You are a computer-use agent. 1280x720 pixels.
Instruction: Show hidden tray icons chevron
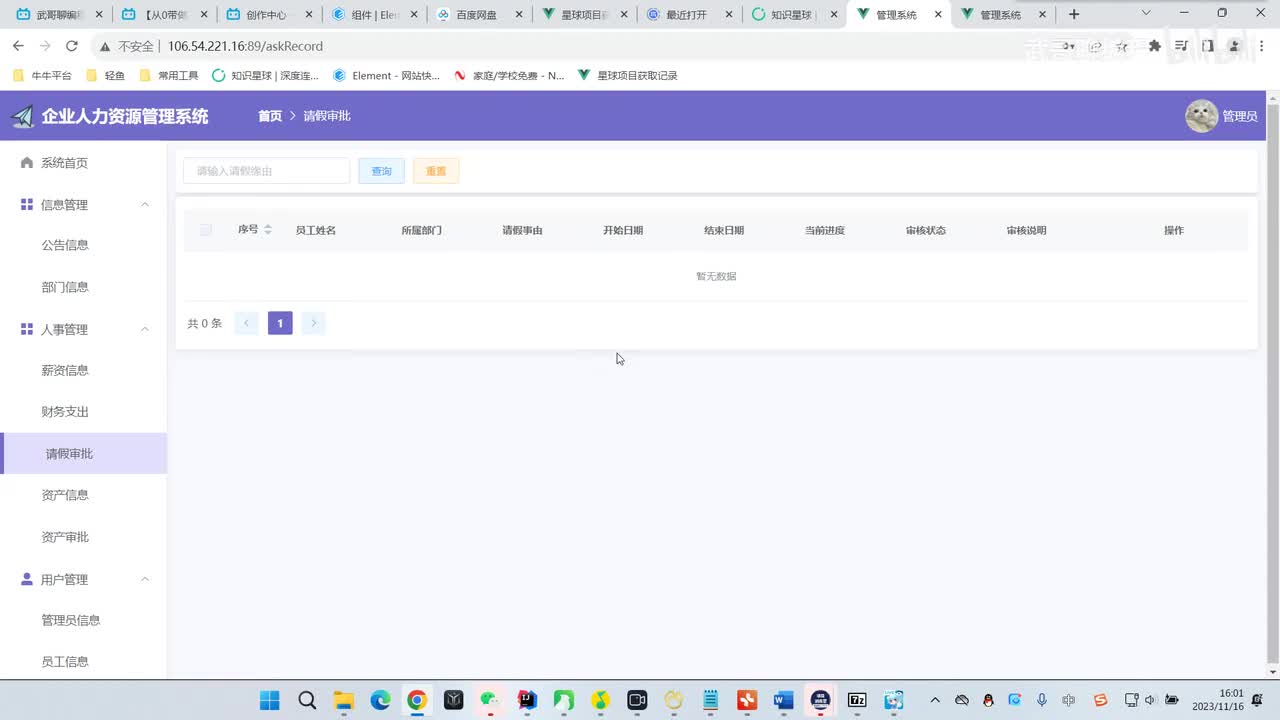935,700
